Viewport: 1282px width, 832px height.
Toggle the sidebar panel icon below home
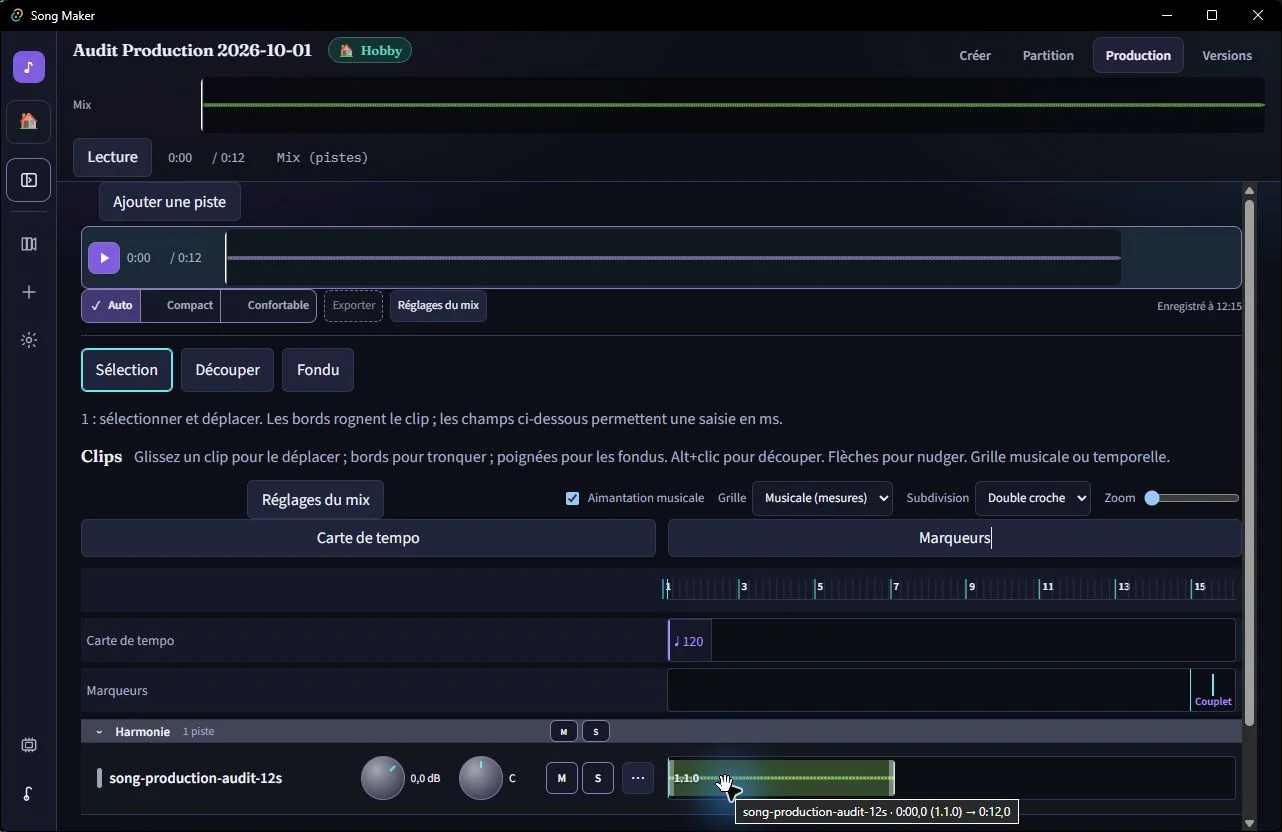[29, 180]
